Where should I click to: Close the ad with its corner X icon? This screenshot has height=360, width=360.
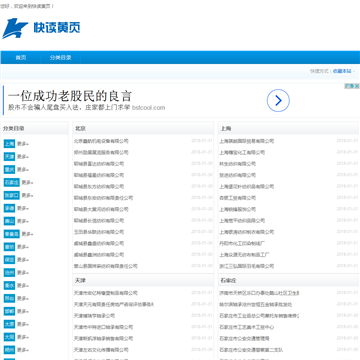pyautogui.click(x=357, y=86)
